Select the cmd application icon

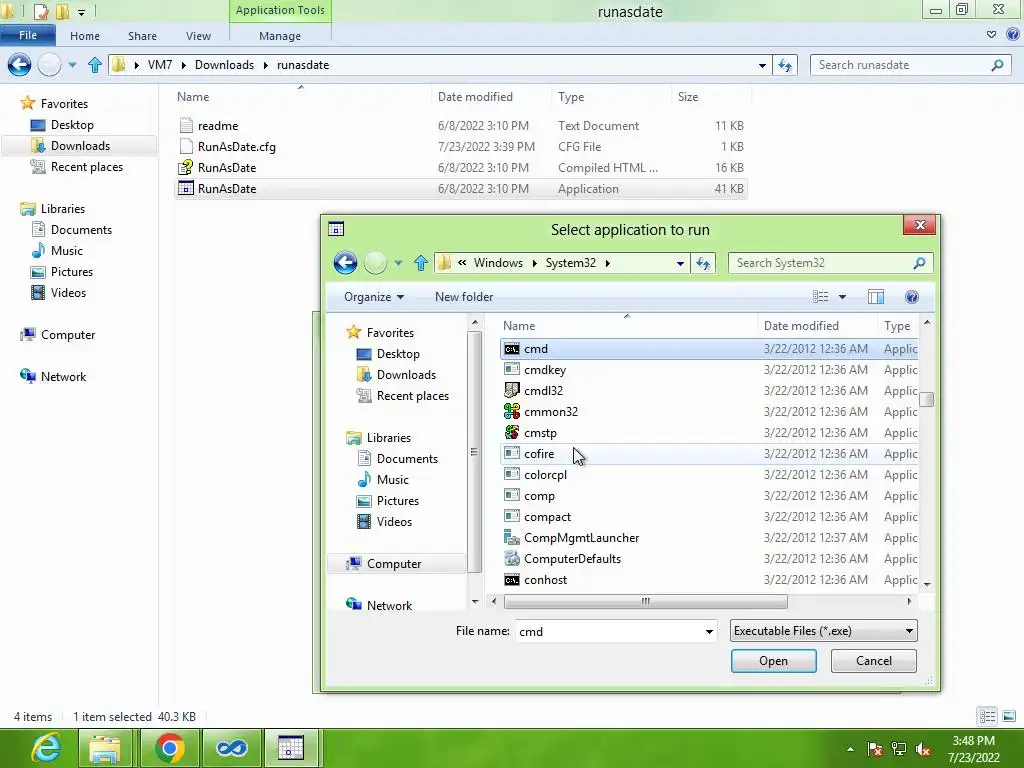tap(512, 349)
